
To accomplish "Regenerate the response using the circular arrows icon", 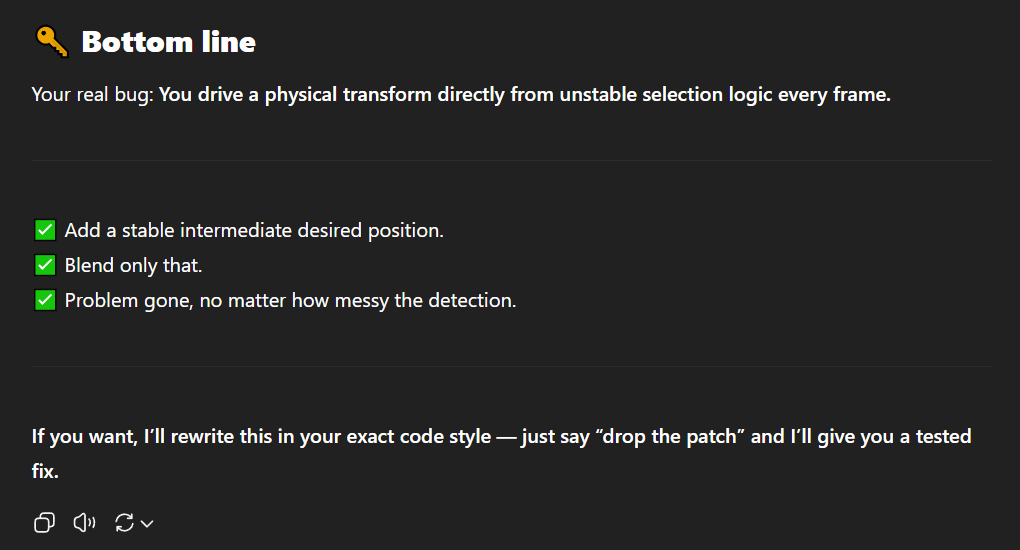I will click(124, 523).
